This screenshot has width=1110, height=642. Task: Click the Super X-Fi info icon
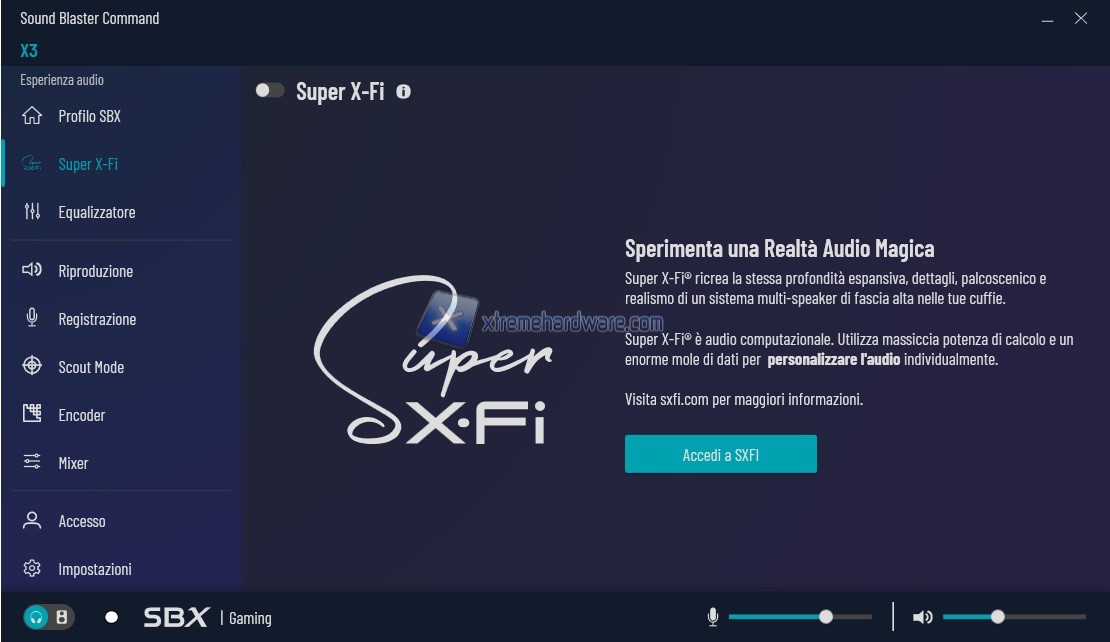(404, 91)
